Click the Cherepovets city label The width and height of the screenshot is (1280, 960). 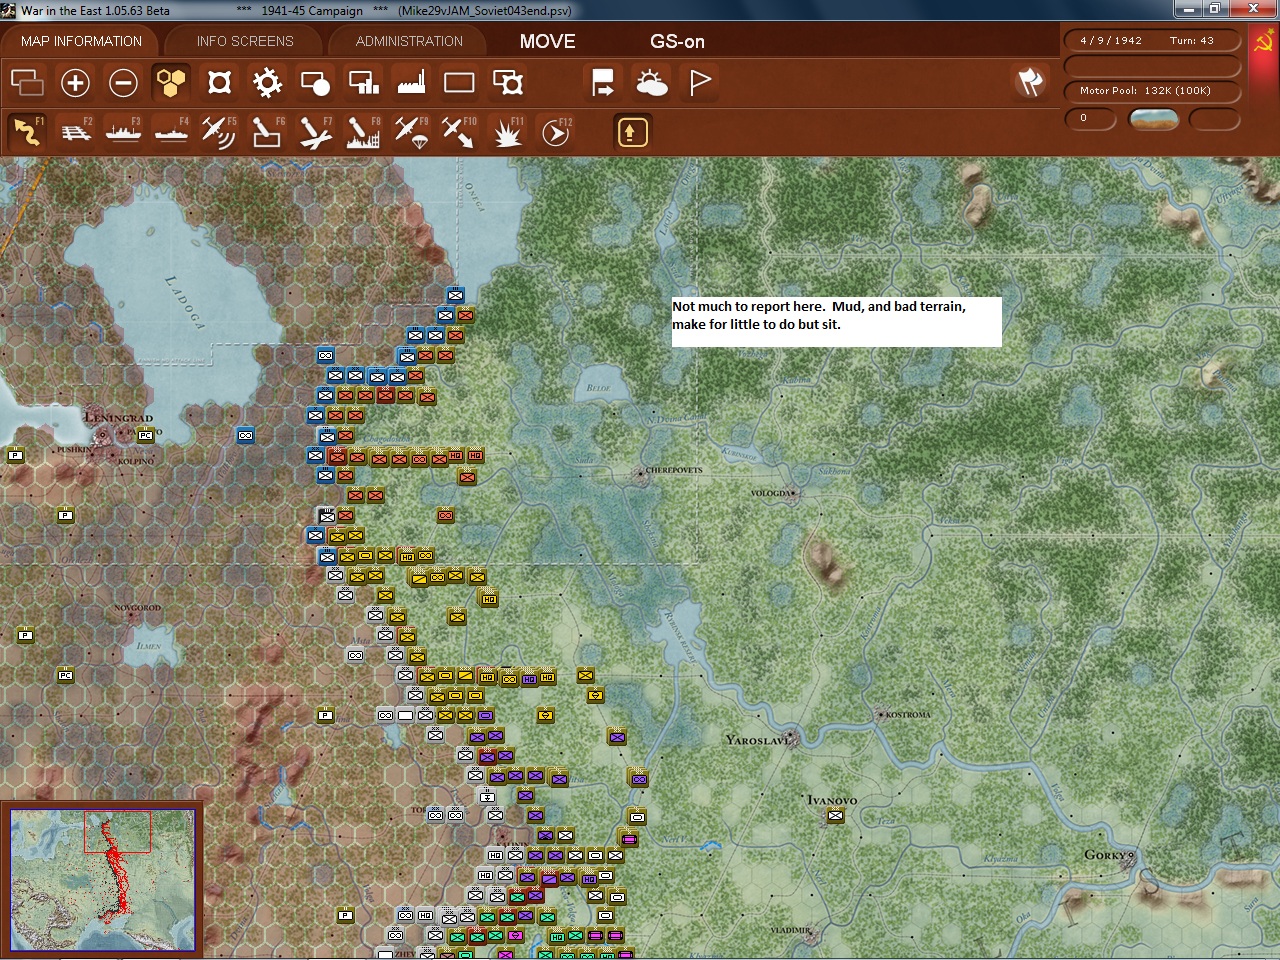[x=674, y=470]
